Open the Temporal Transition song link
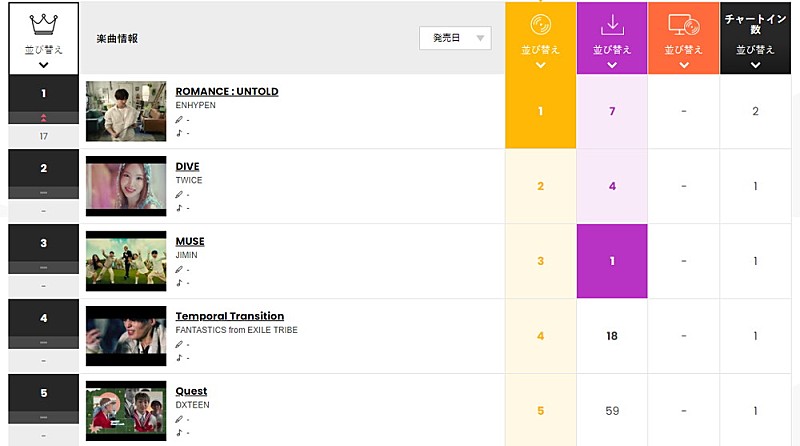 coord(230,316)
